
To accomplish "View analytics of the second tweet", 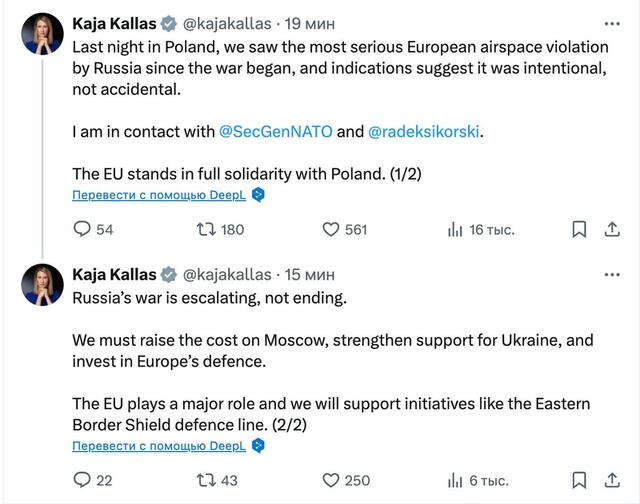I will (456, 481).
